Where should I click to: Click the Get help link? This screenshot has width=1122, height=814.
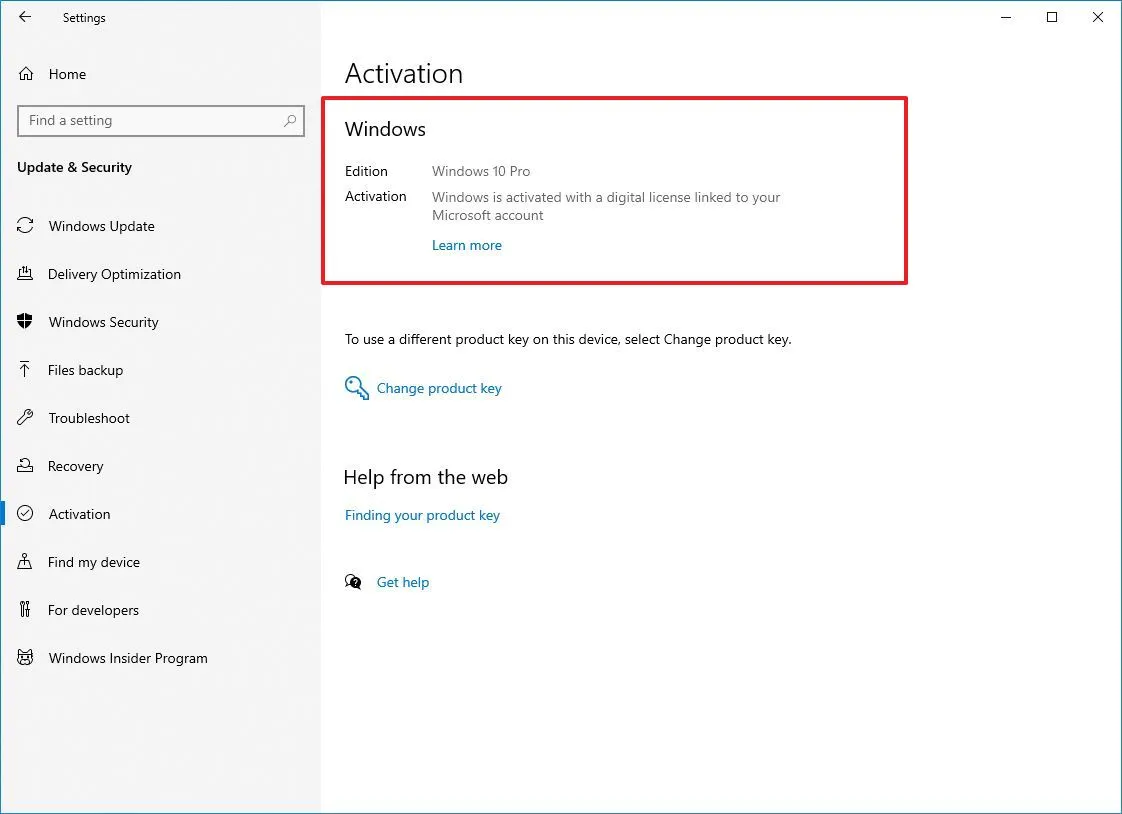[403, 582]
